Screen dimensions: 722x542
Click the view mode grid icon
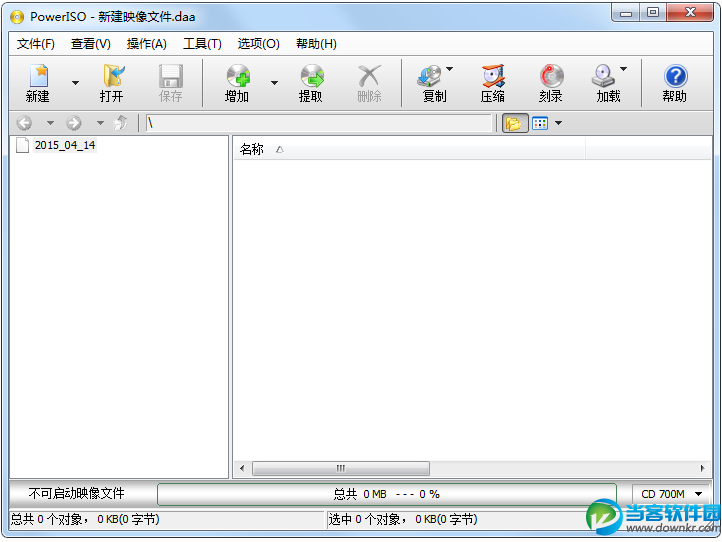[x=540, y=123]
